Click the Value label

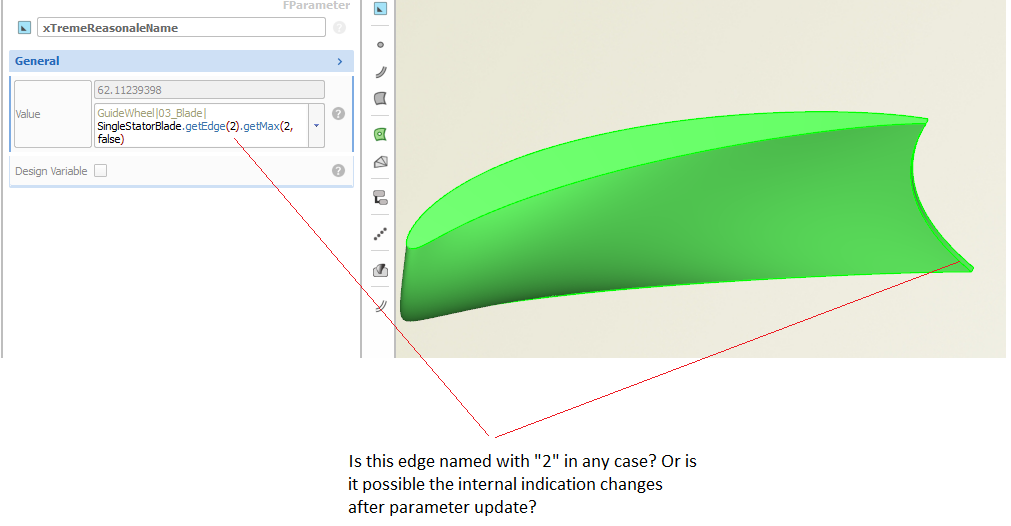(28, 114)
